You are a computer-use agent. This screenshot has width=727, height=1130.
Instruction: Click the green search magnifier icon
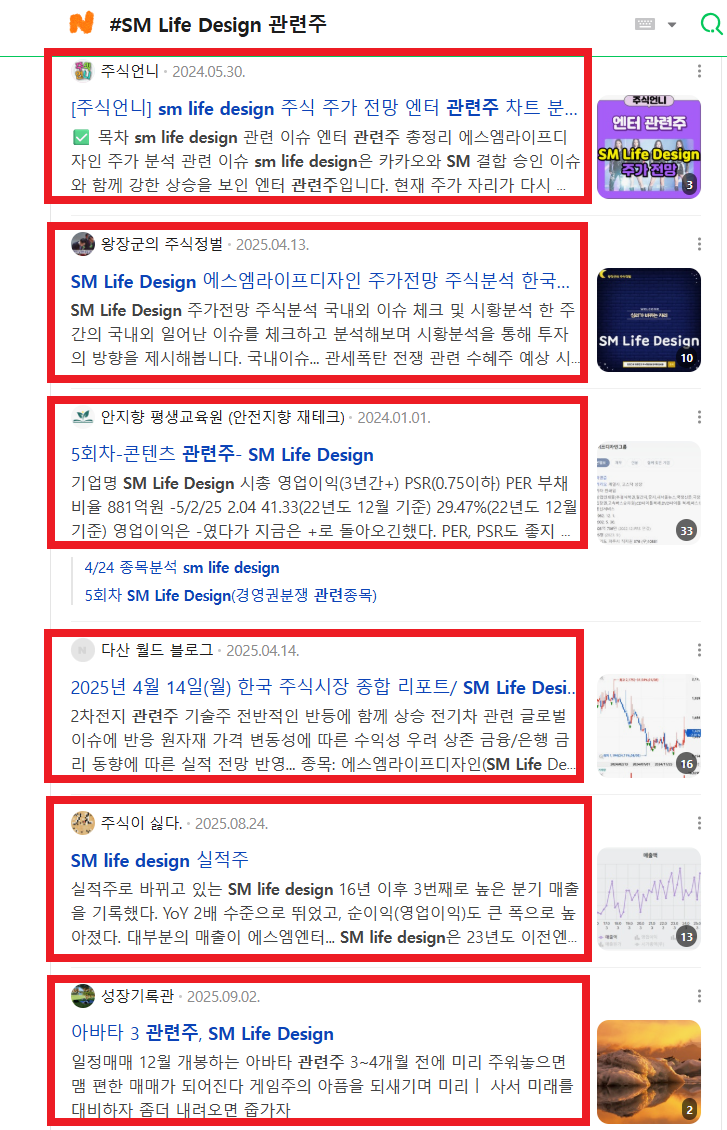coord(710,24)
